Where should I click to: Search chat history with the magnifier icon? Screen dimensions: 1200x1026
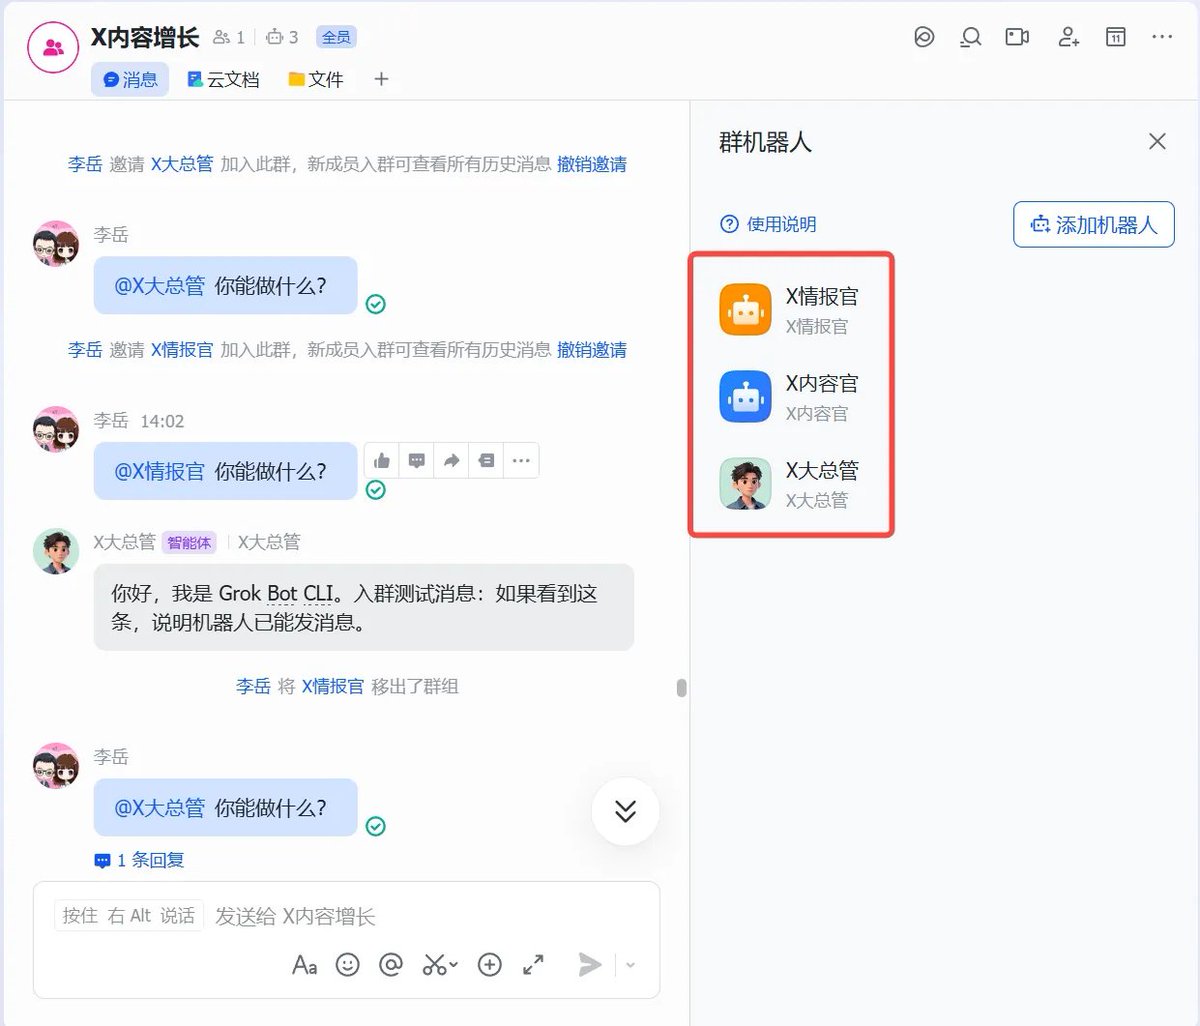tap(970, 37)
